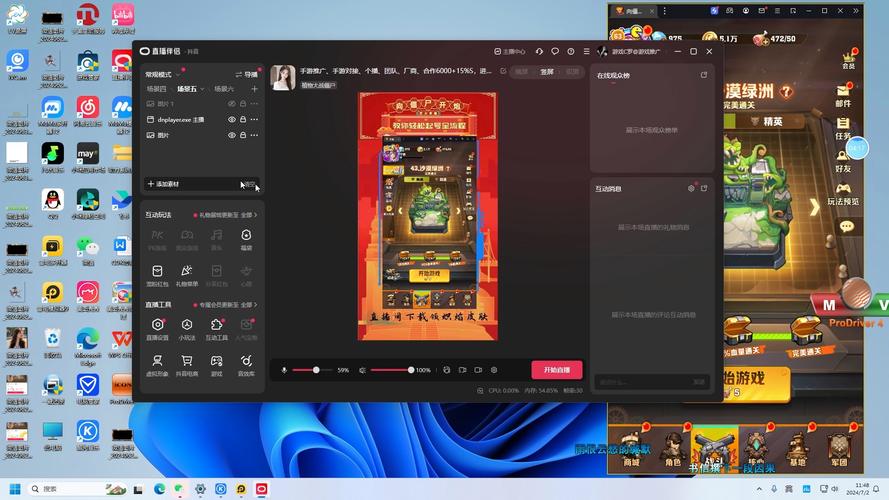
Task: Expand 全部 in the 互动玩法 section
Action: pos(248,215)
